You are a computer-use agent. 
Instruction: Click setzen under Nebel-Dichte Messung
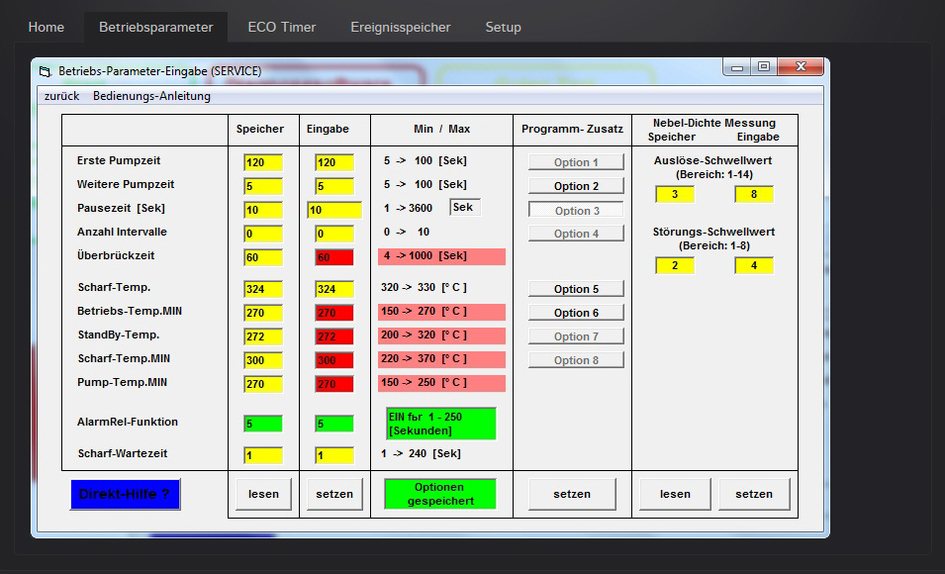tap(754, 494)
